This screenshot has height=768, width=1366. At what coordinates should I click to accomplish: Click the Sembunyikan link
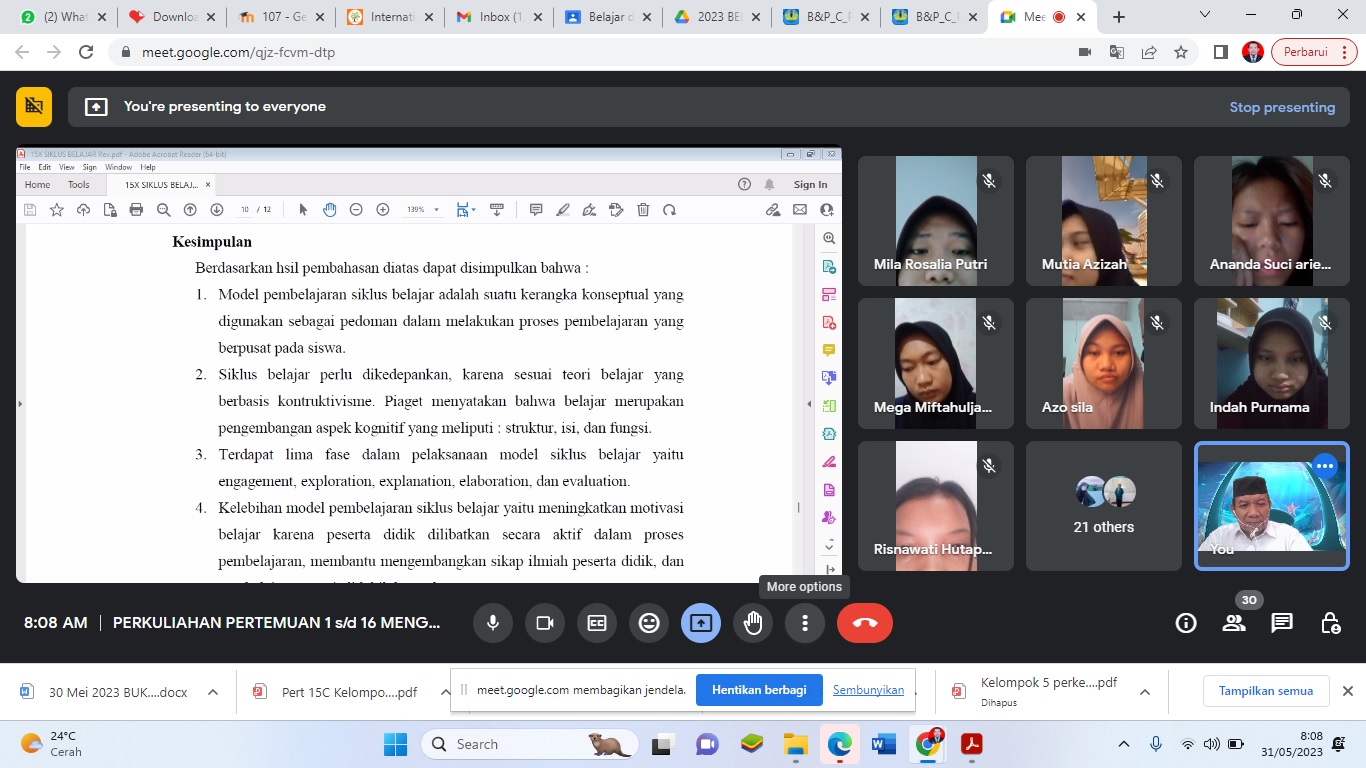click(868, 690)
